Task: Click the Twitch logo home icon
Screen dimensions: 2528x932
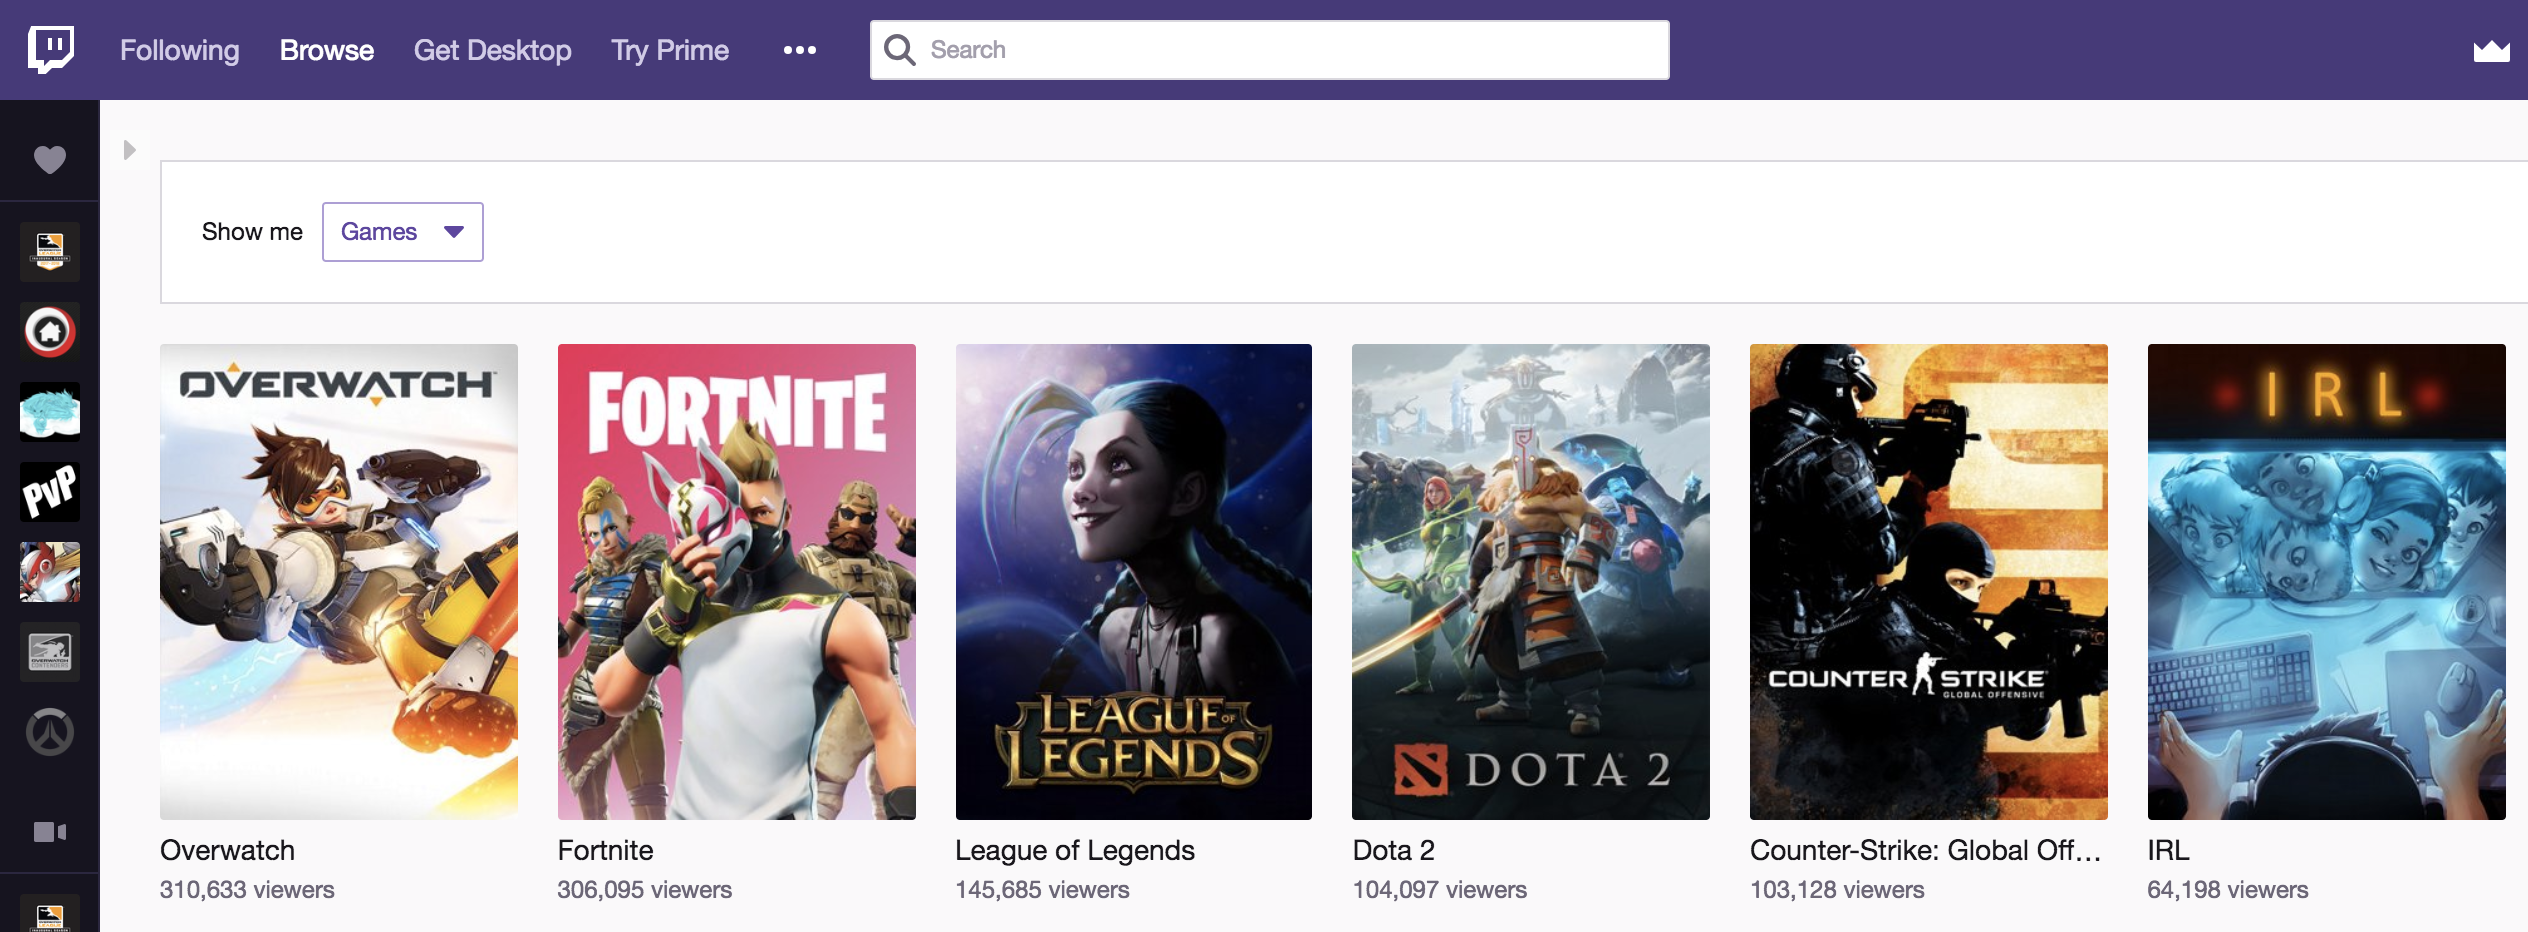Action: tap(50, 49)
